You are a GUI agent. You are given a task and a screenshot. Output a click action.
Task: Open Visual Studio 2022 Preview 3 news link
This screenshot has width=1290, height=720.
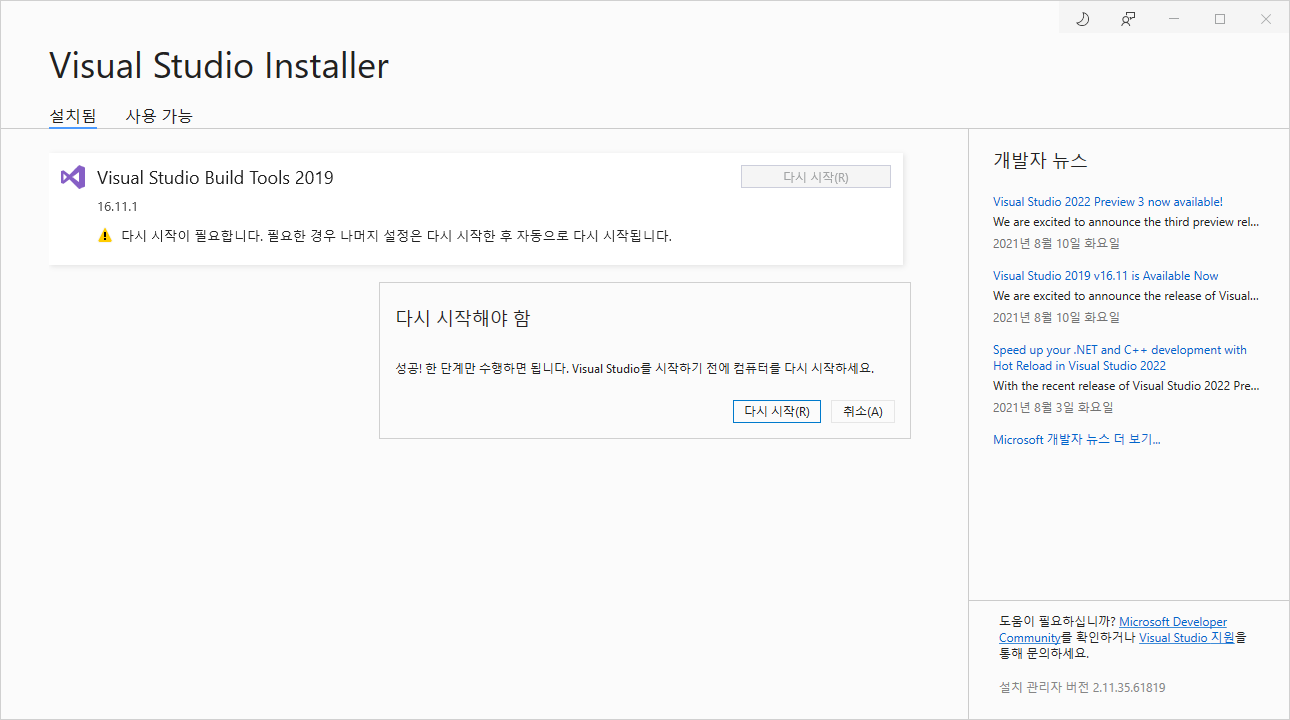(1108, 202)
